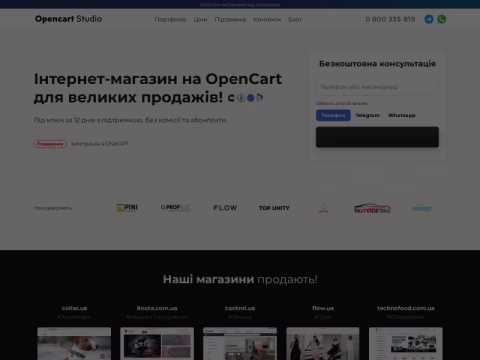480x360 pixels.
Task: Click the red-teal circular client logo
Action: pos(323,208)
